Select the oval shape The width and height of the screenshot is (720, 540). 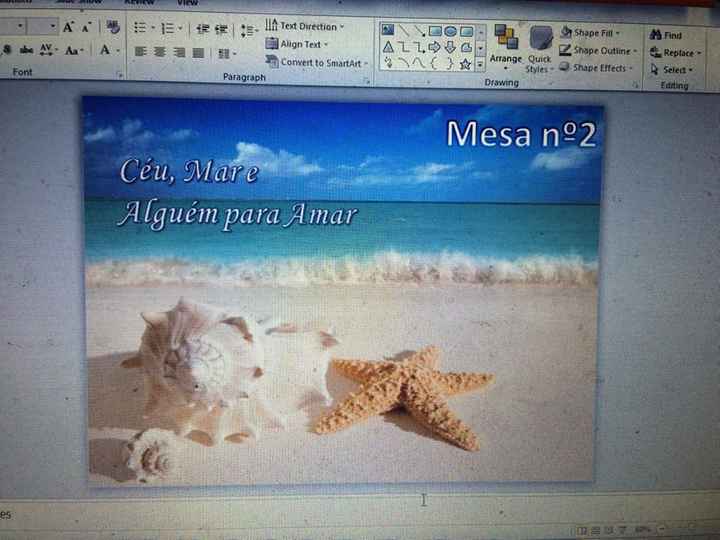pos(450,32)
